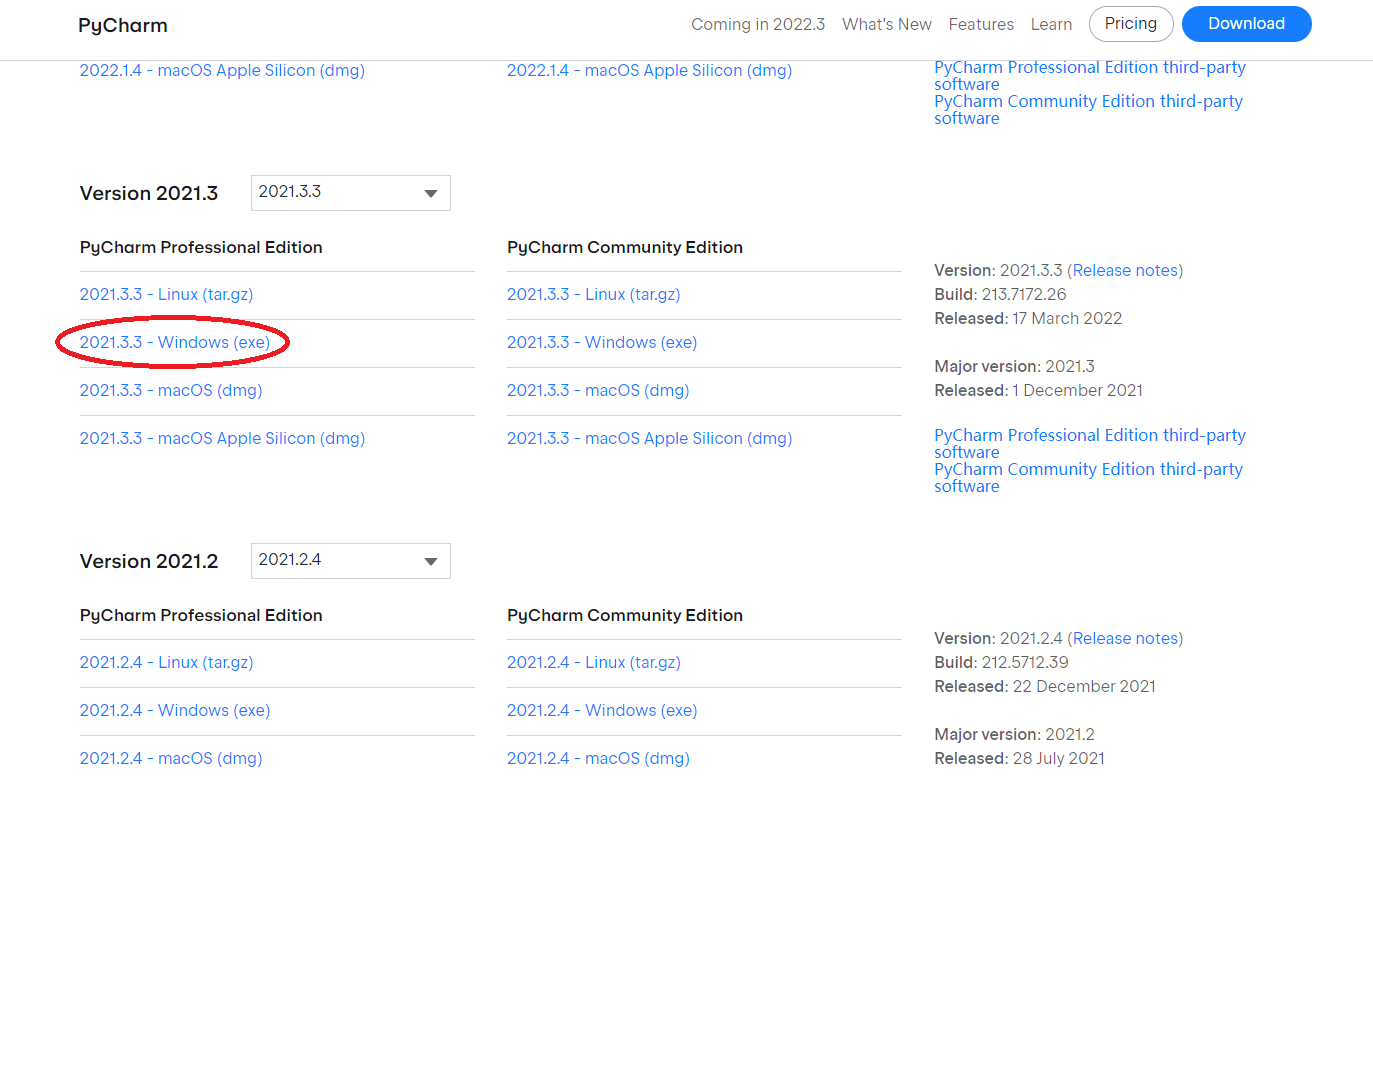
Task: Click Build: 212.5712.39 text
Action: pyautogui.click(x=1001, y=662)
